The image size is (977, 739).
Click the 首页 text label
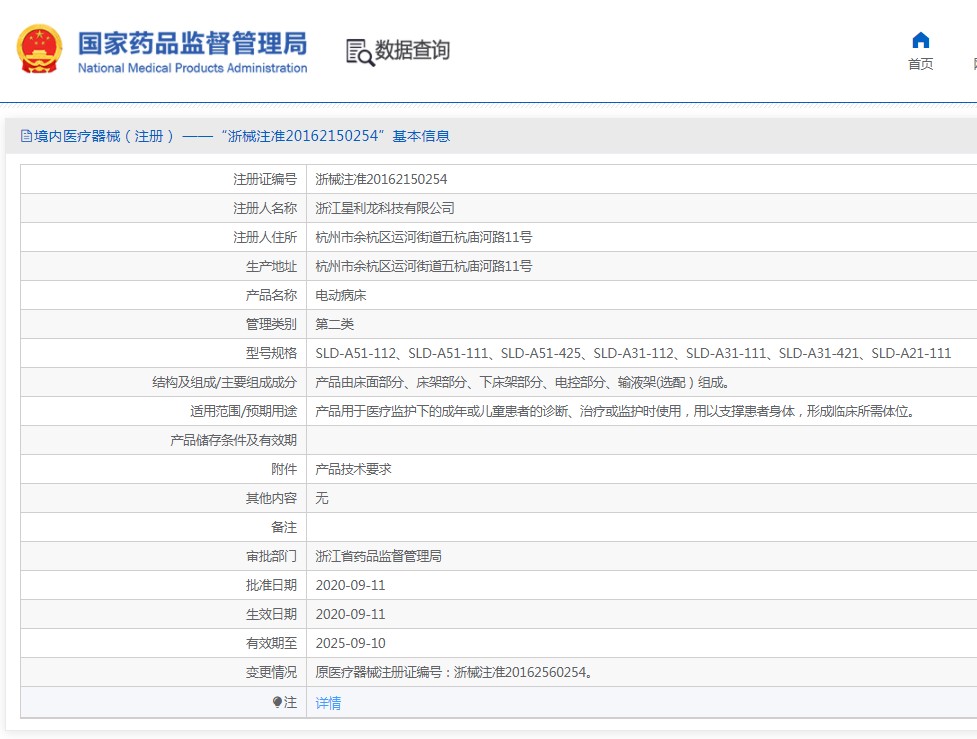pos(920,64)
